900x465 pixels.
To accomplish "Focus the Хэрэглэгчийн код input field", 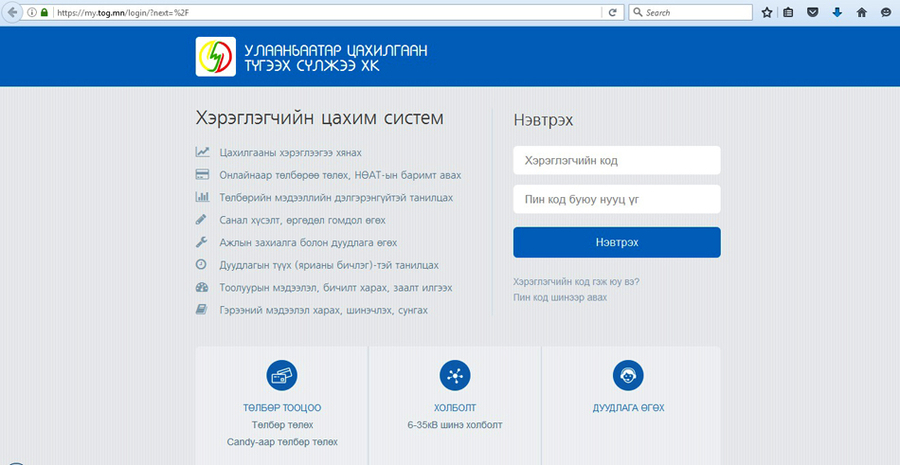I will 616,160.
